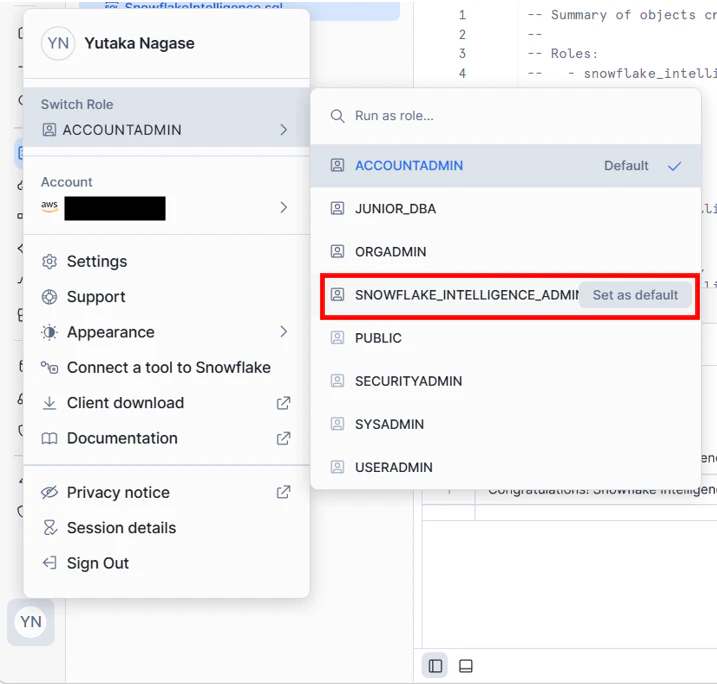
Task: Select the ACCOUNTADMIN role in the list
Action: pos(505,166)
